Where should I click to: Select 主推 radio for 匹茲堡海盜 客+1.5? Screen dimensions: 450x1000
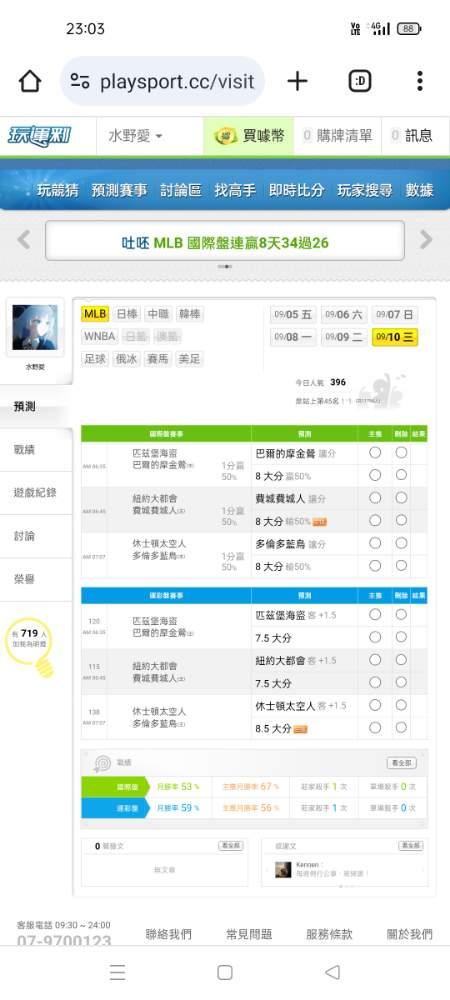375,614
